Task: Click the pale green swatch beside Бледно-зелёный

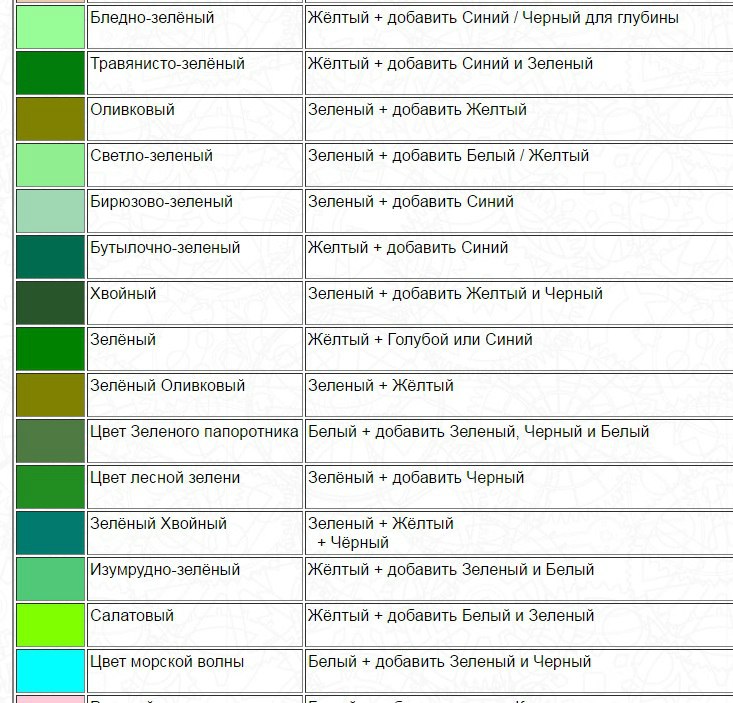Action: click(50, 27)
